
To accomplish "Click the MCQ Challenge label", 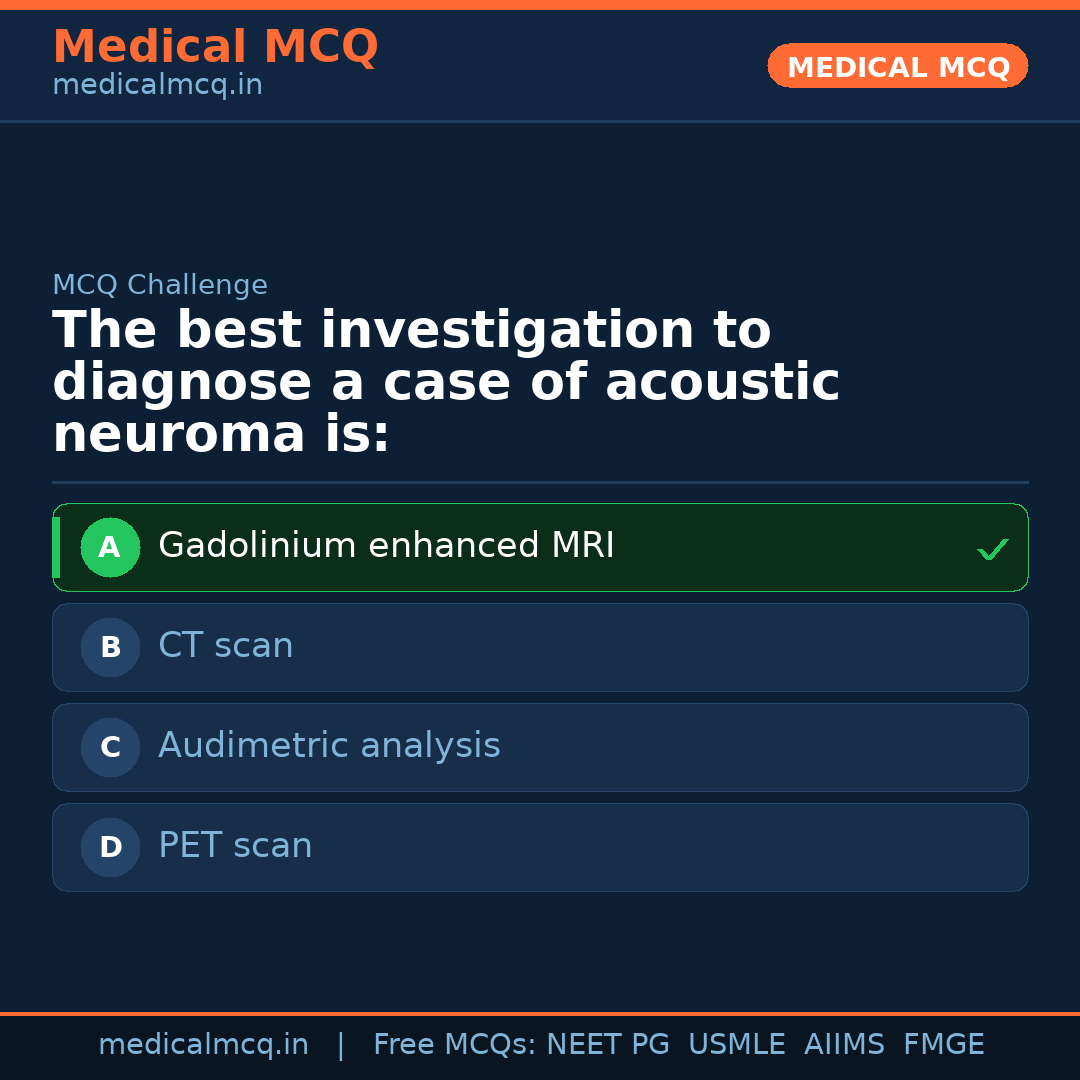I will click(x=160, y=285).
